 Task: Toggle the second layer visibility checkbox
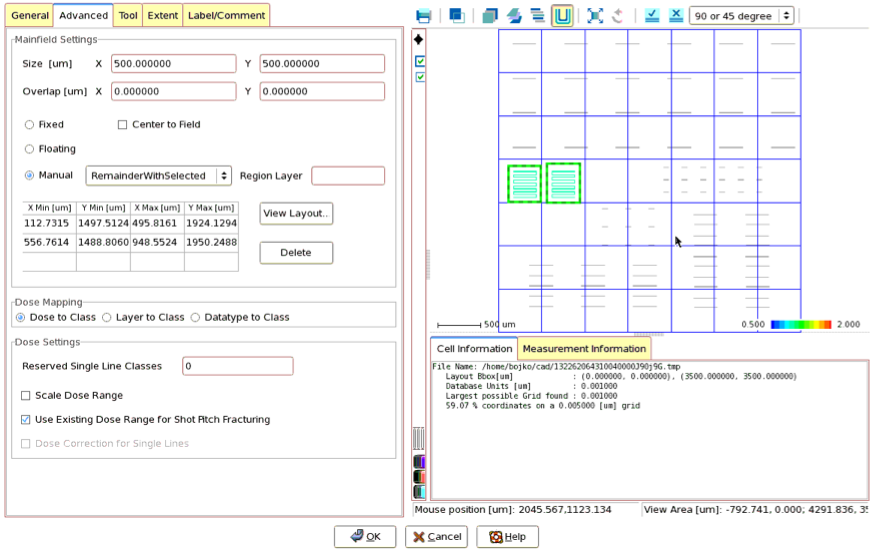420,77
